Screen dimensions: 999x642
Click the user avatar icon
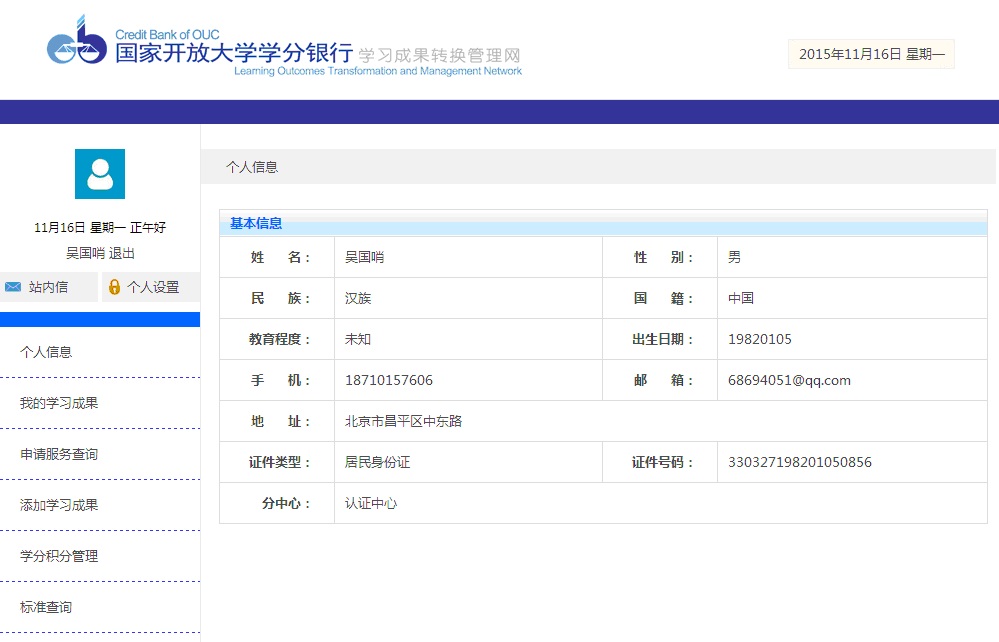[x=100, y=174]
